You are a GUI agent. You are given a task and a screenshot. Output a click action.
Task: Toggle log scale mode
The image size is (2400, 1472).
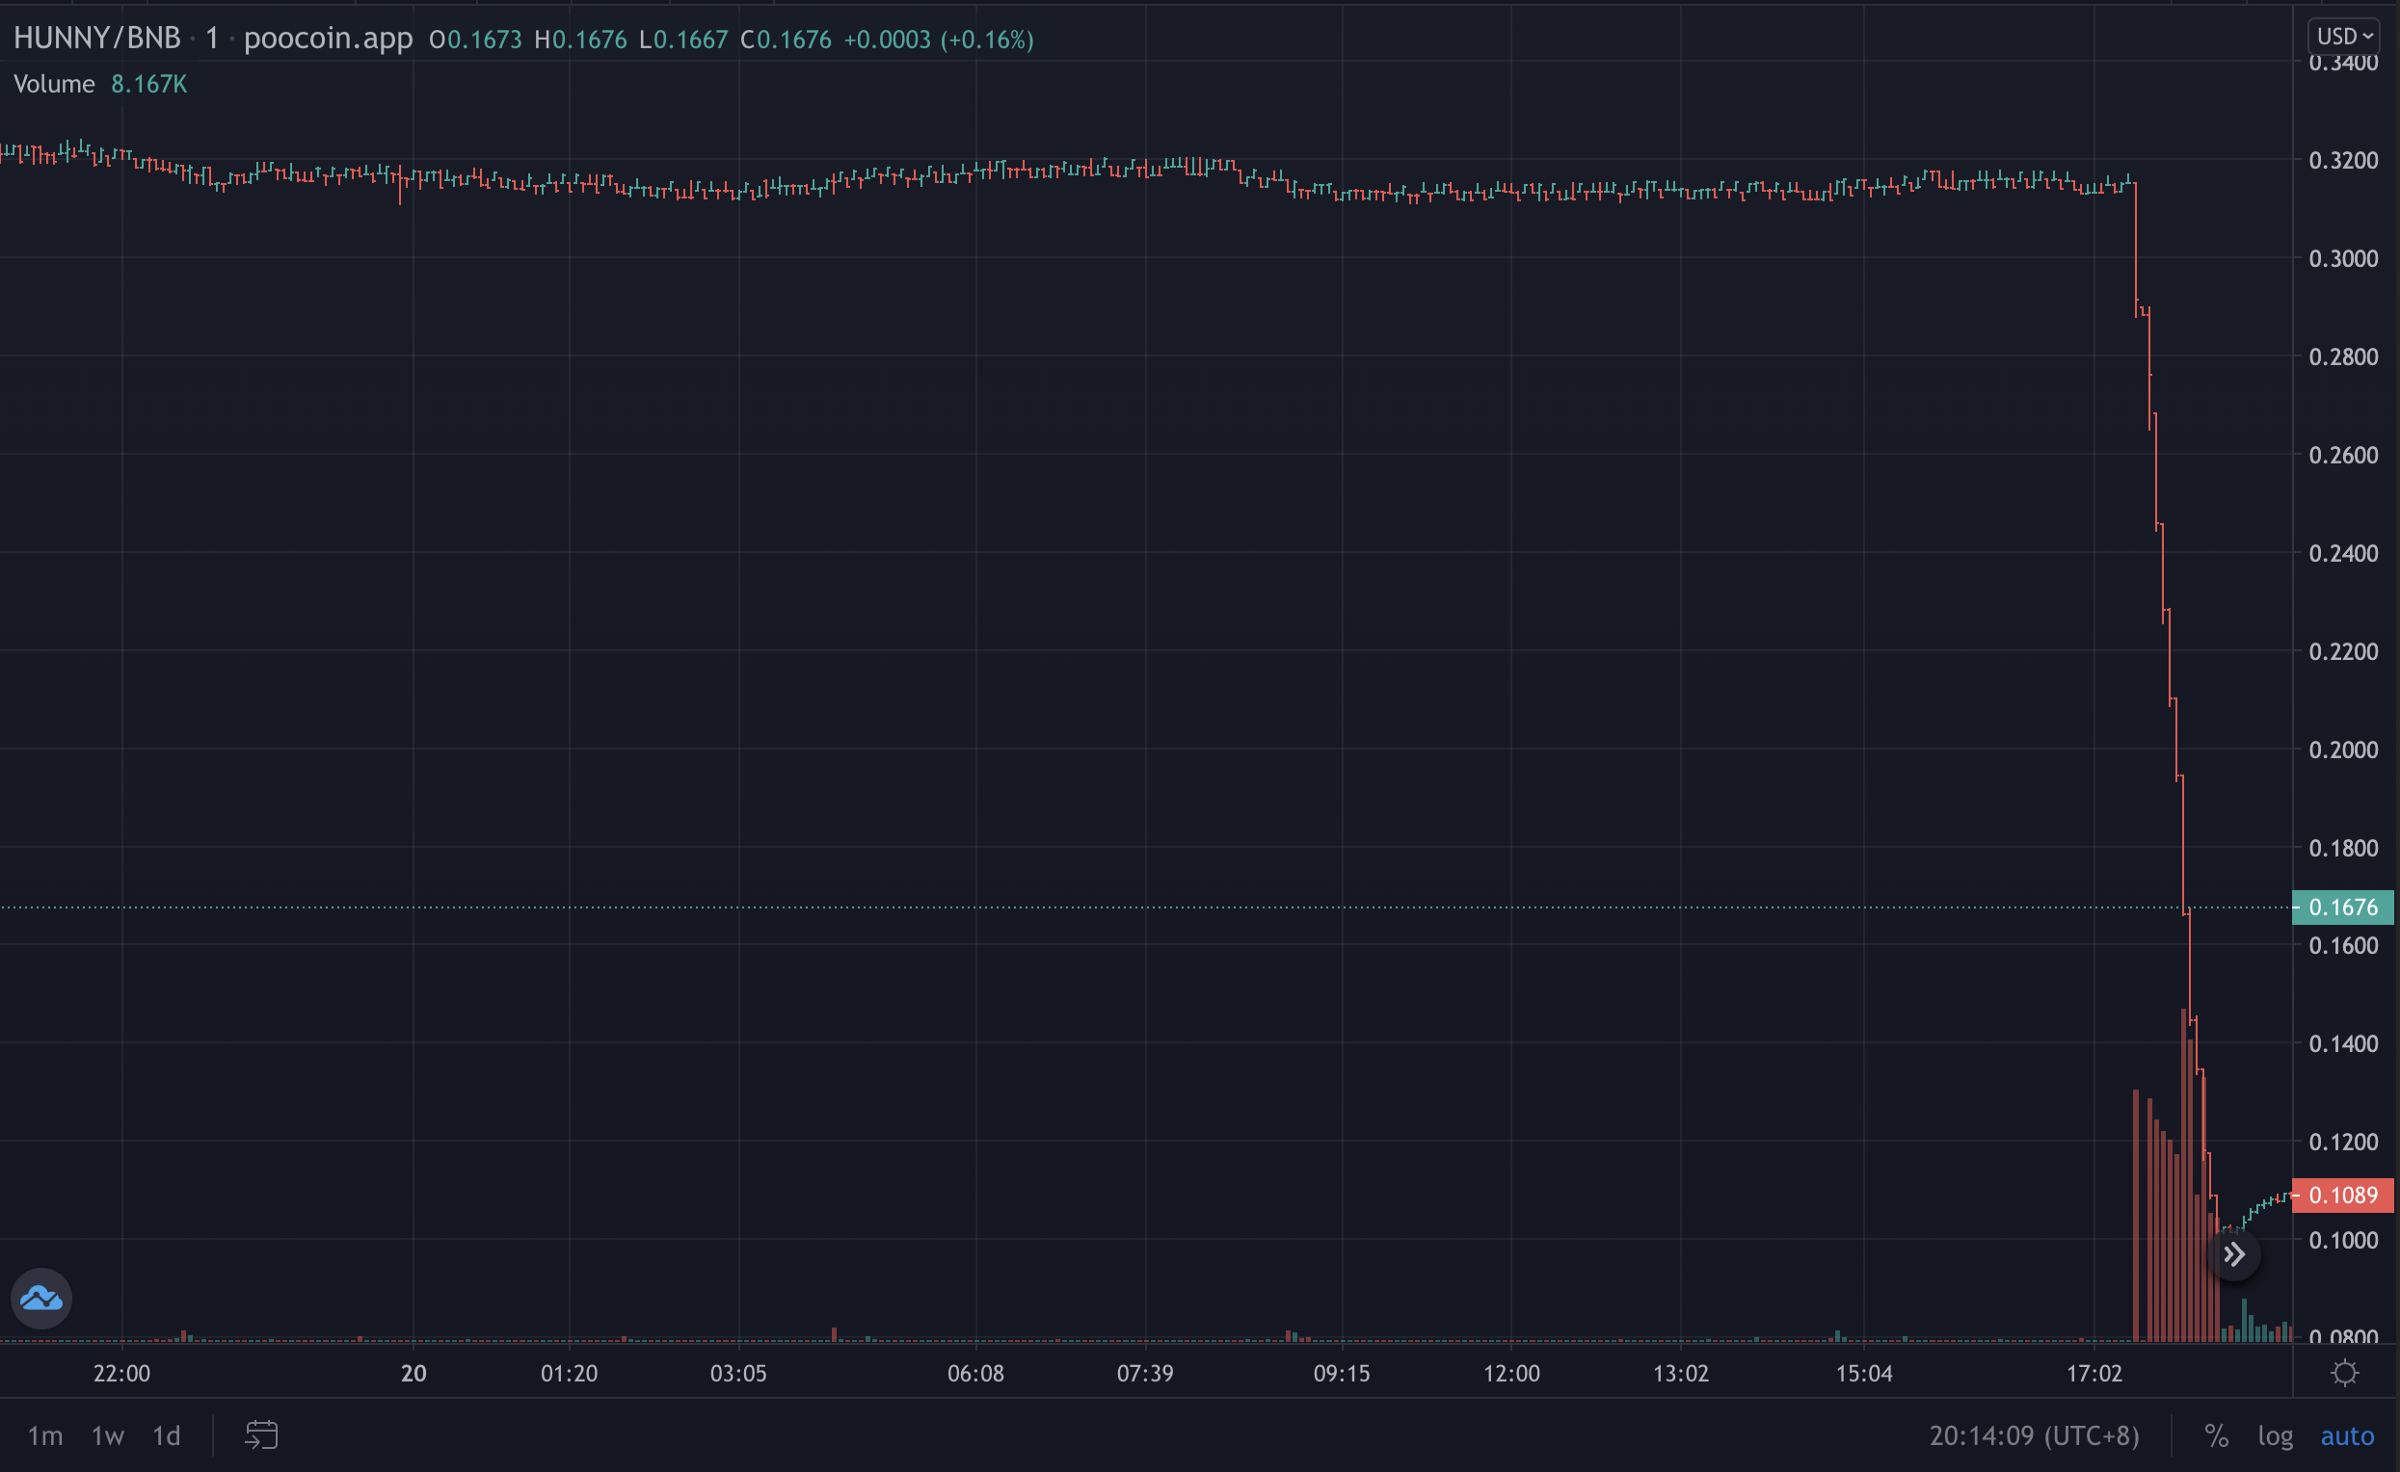pos(2275,1436)
